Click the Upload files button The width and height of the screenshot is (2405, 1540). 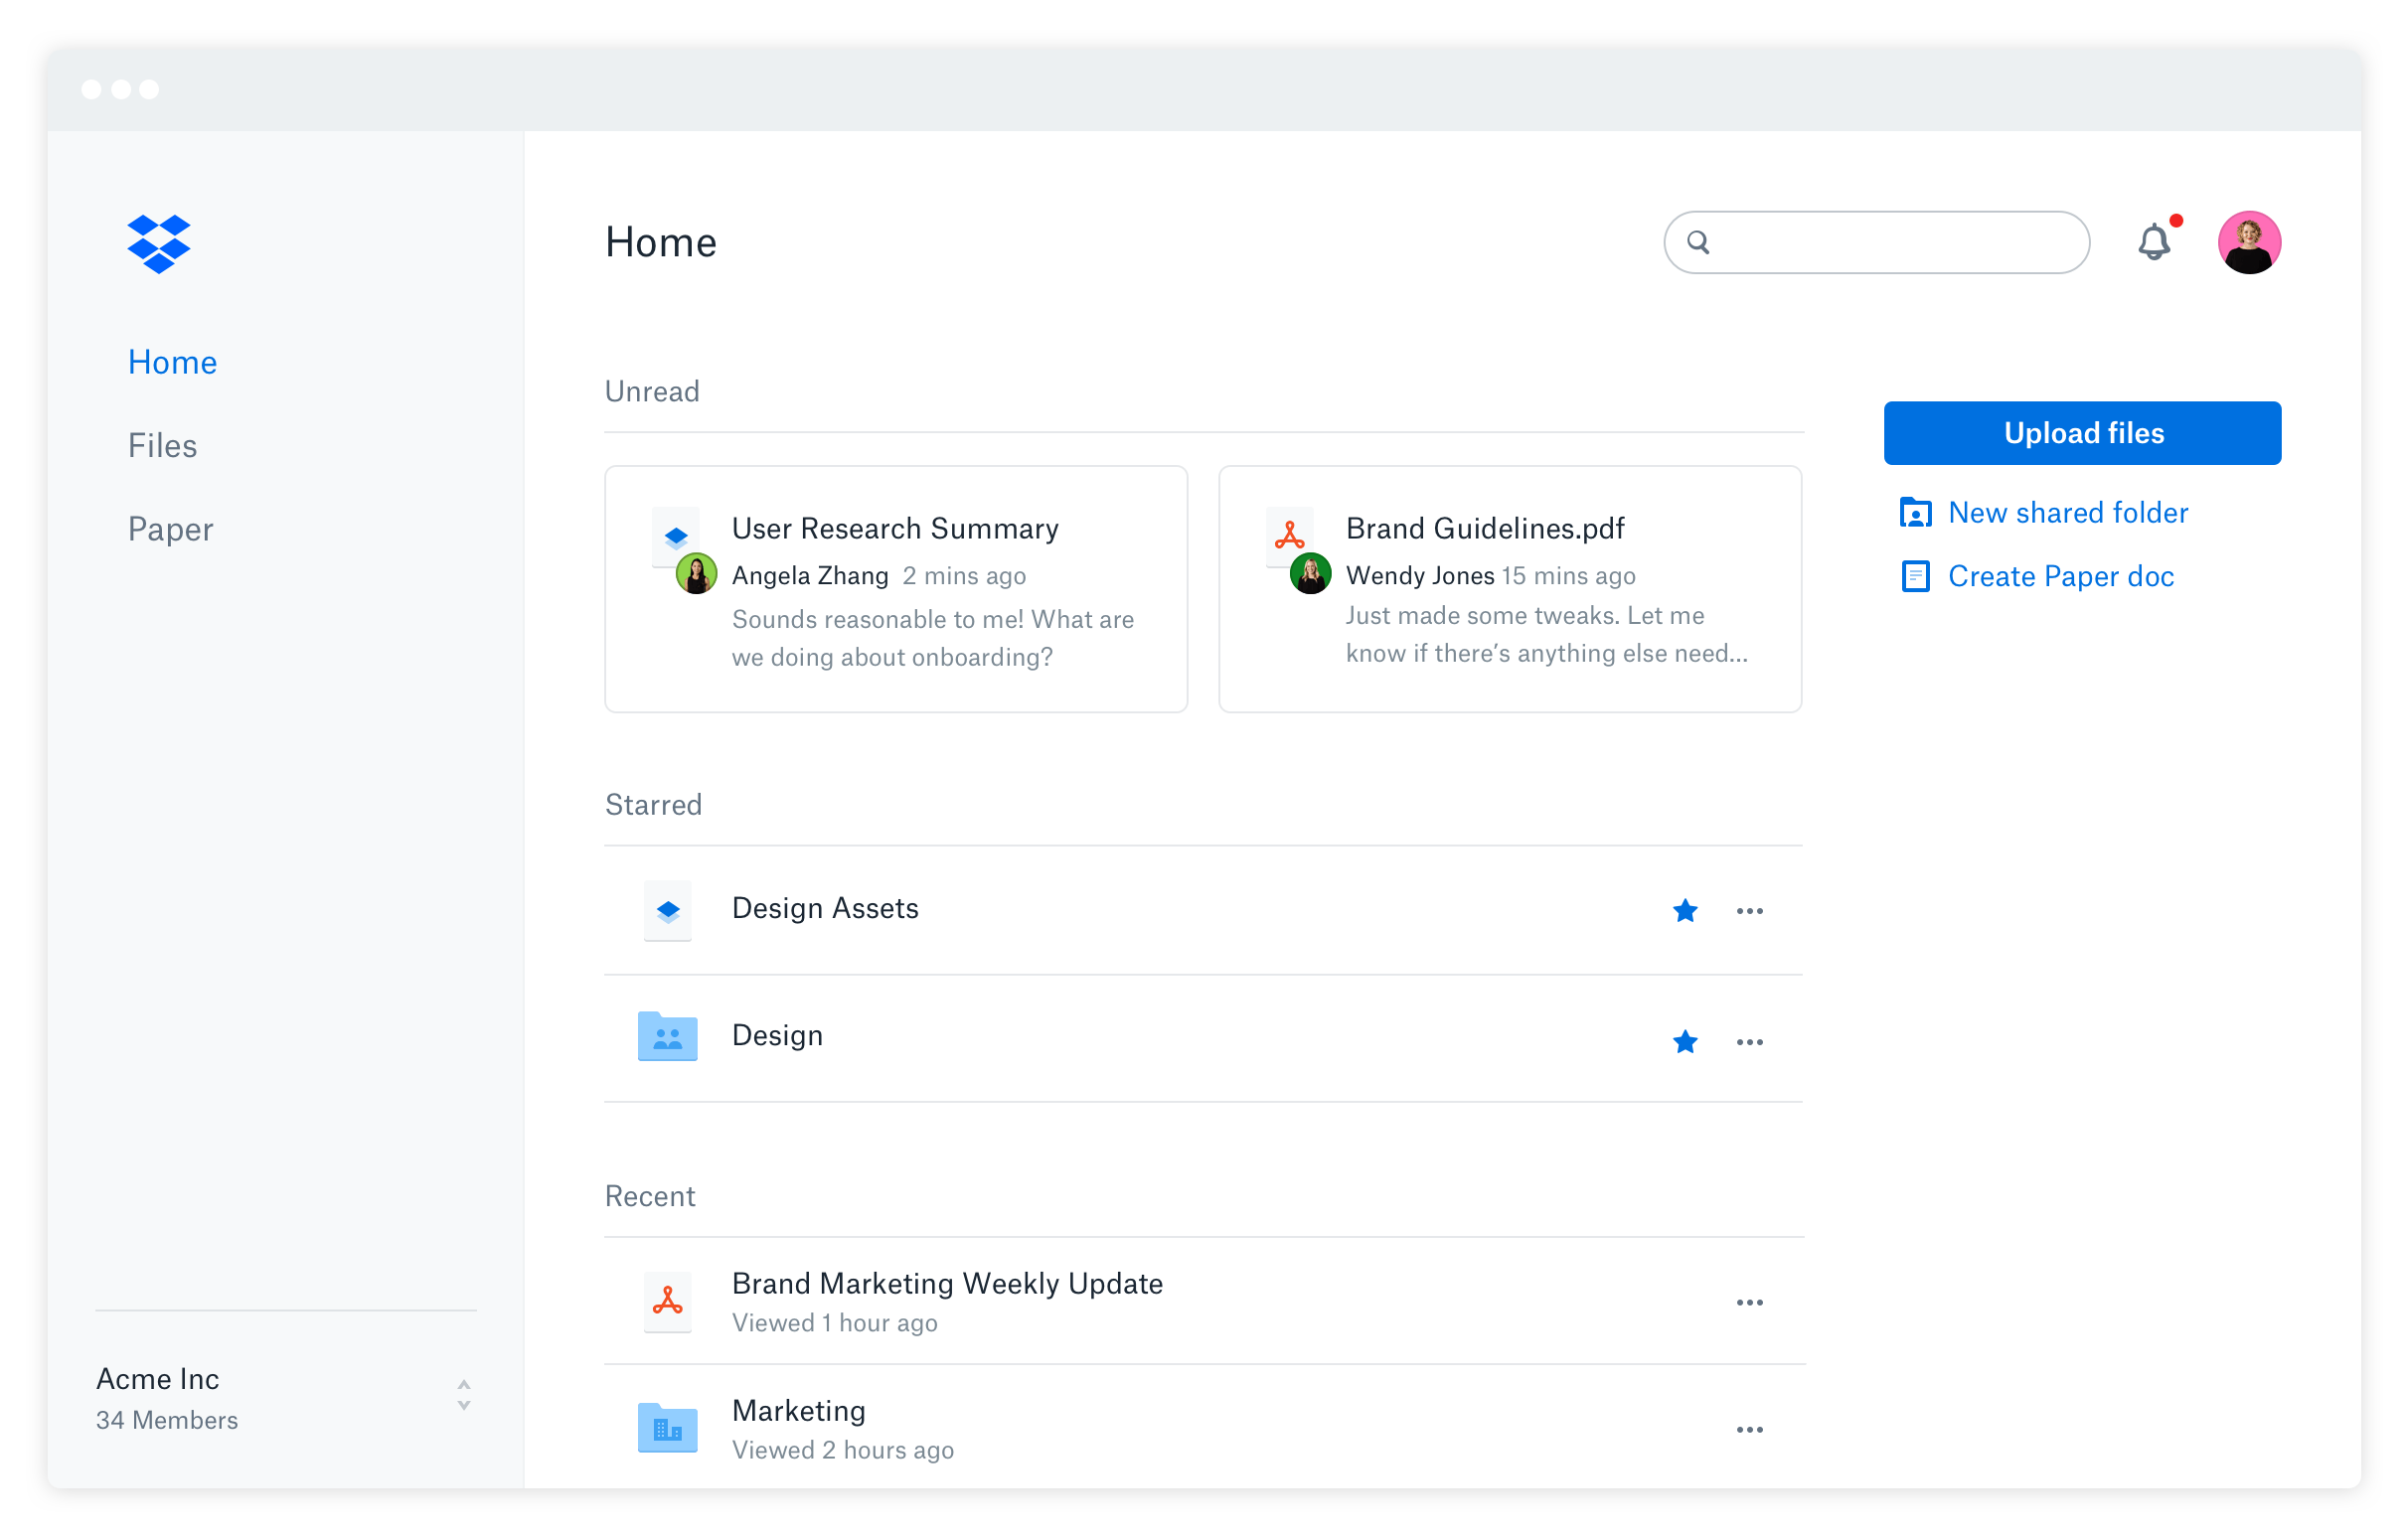click(2082, 432)
